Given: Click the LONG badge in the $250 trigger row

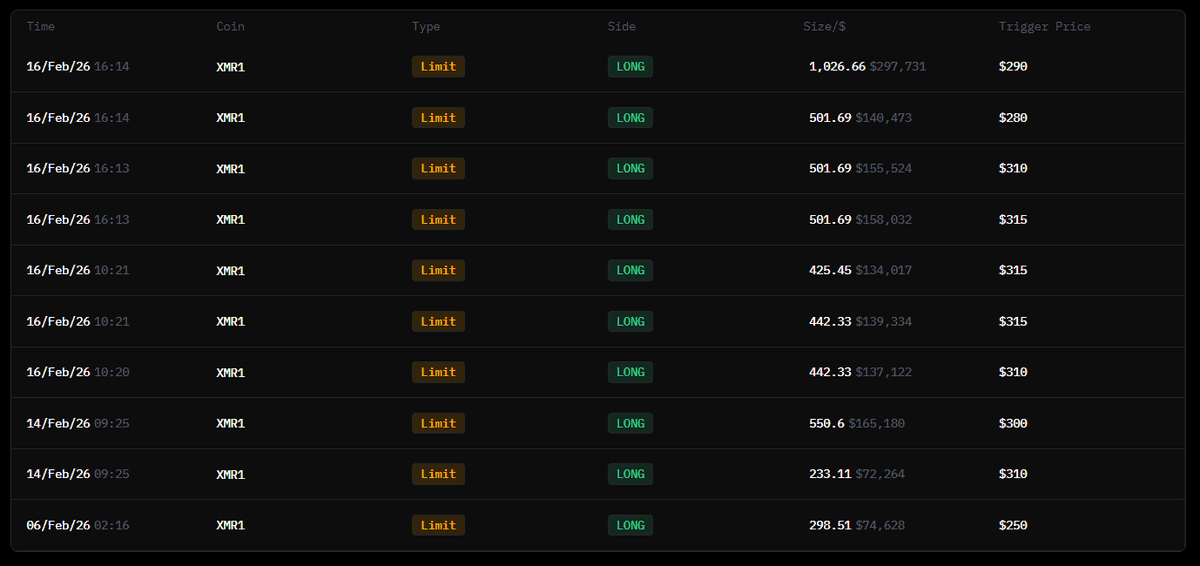Looking at the screenshot, I should [630, 525].
